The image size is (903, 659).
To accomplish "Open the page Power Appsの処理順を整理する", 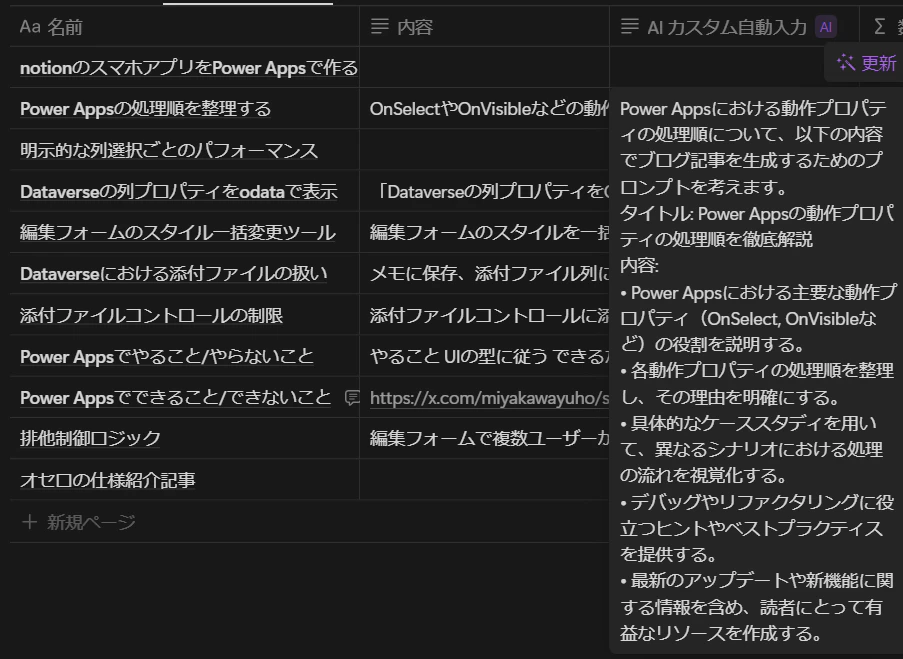I will [x=145, y=109].
